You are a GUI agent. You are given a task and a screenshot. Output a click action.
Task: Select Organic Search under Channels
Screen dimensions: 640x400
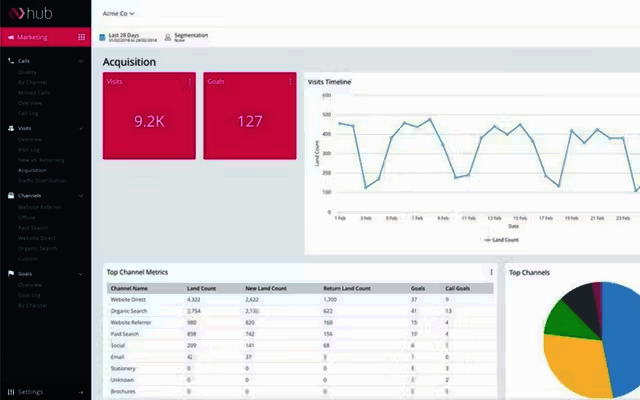pos(37,248)
